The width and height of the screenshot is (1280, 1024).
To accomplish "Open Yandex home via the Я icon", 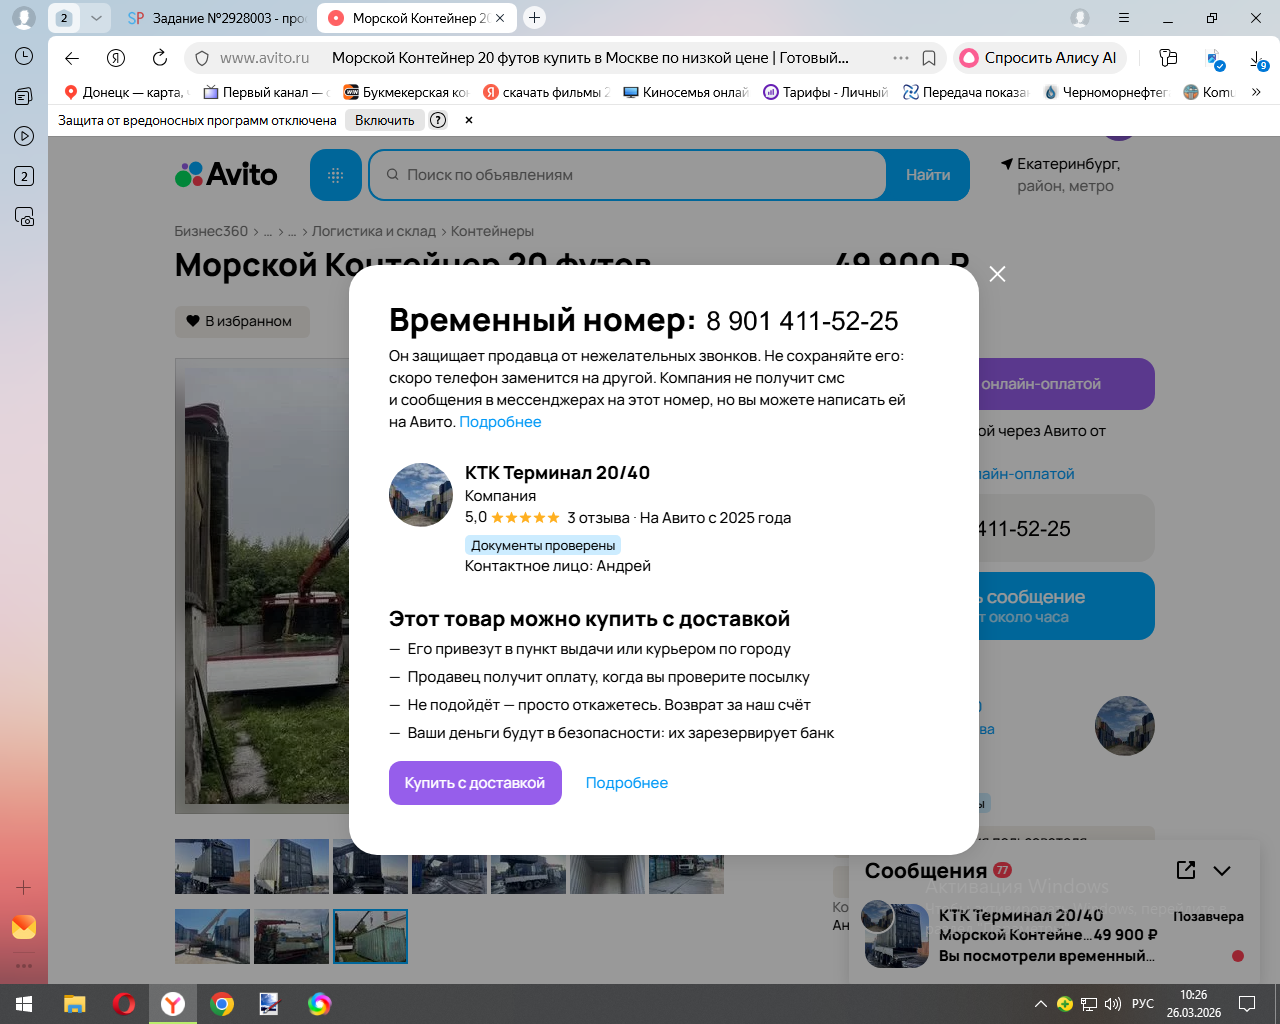I will tap(116, 58).
